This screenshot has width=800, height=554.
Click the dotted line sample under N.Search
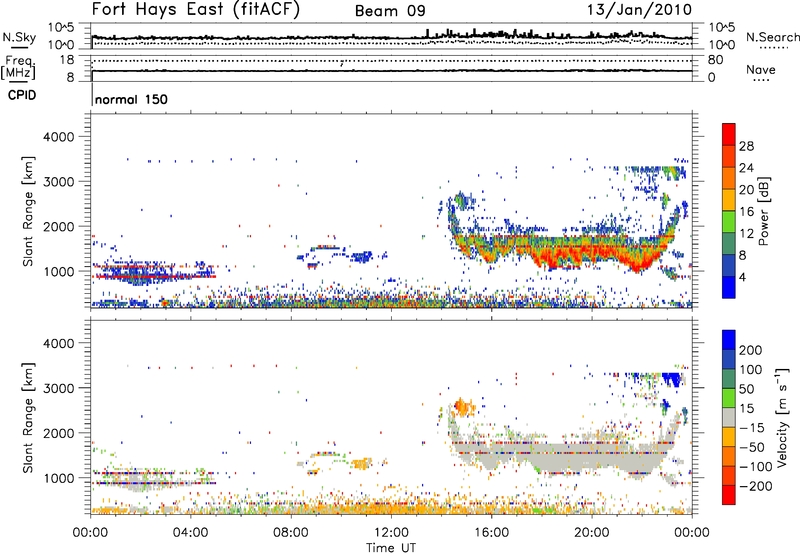click(x=774, y=48)
